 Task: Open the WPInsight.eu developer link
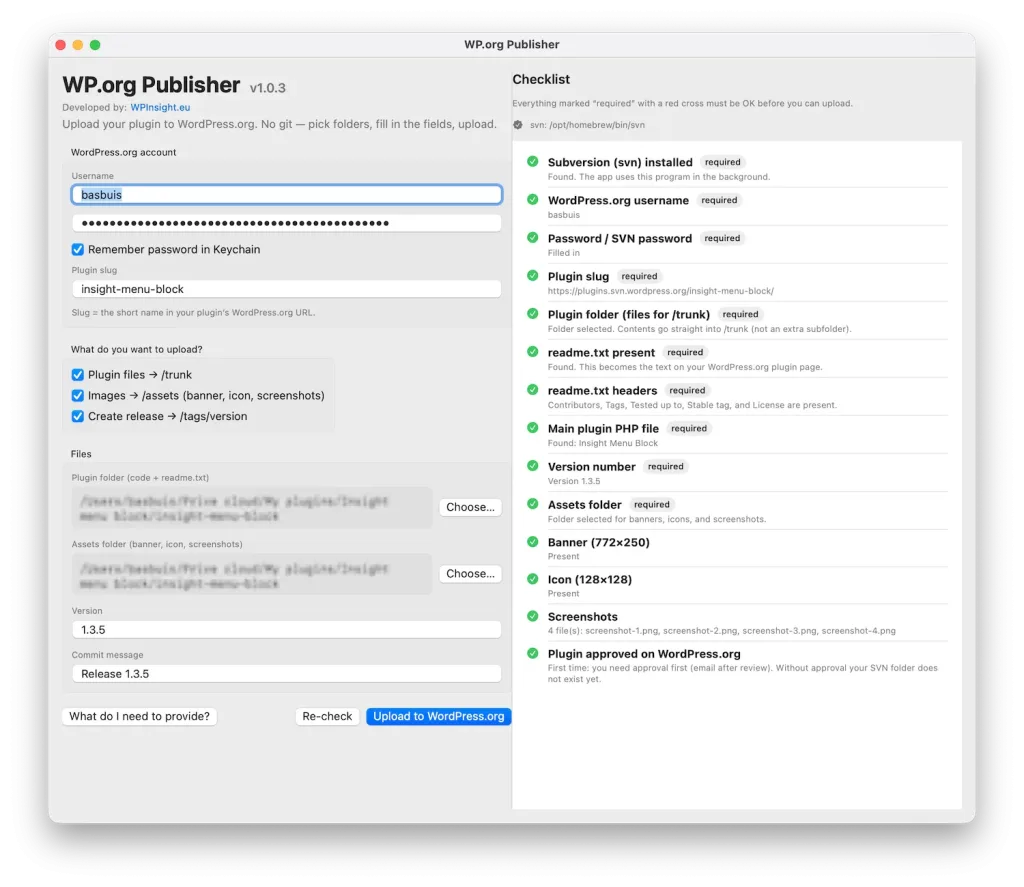[160, 107]
